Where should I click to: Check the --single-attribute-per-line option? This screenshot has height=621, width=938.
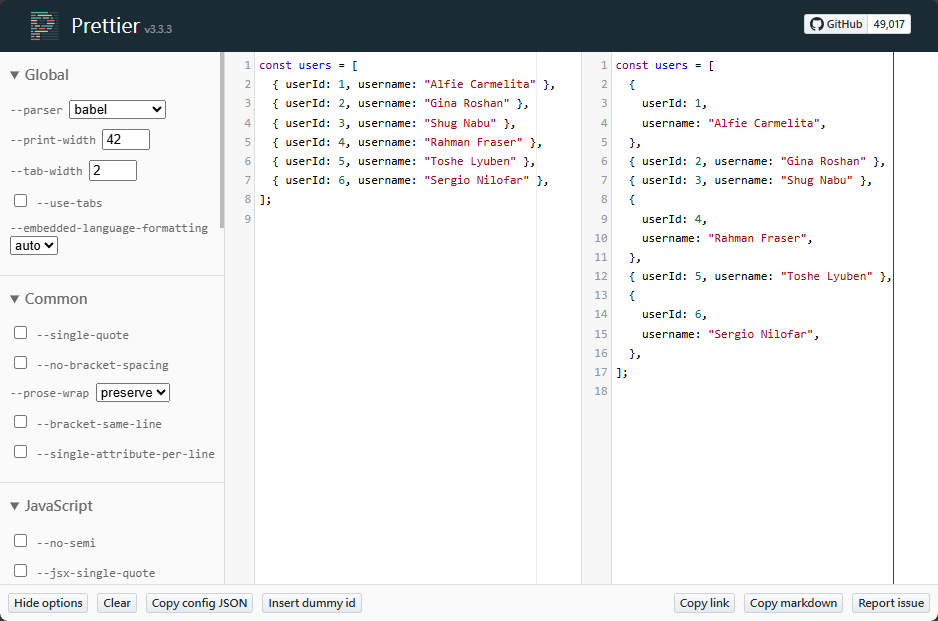click(x=20, y=451)
